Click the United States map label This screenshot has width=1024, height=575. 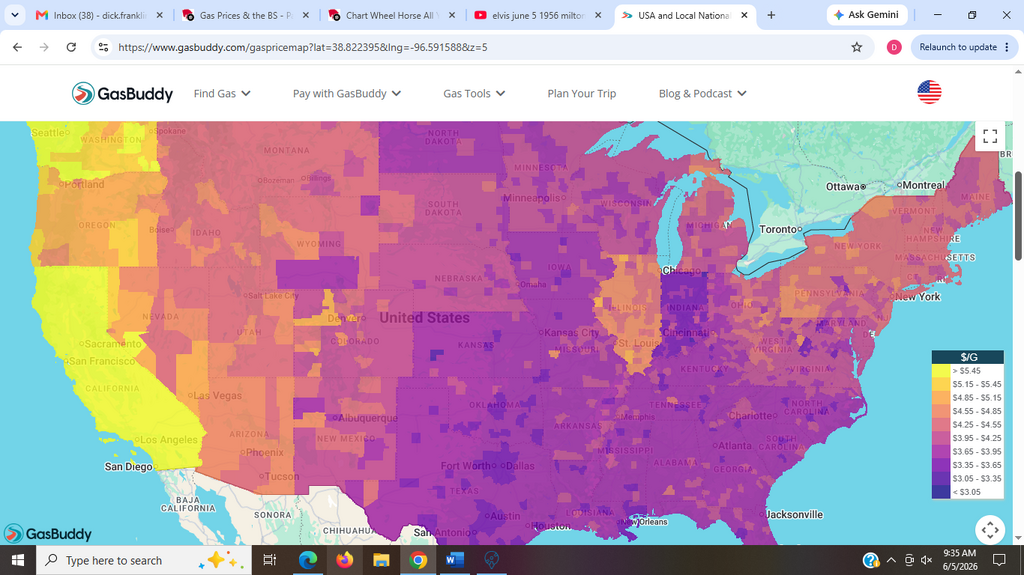click(424, 318)
